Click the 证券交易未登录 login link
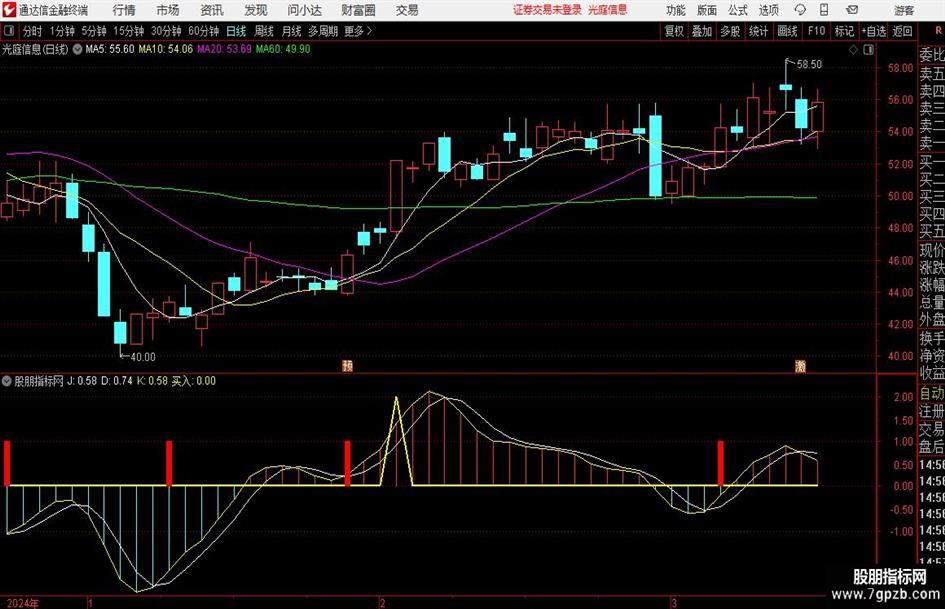Image resolution: width=945 pixels, height=609 pixels. [547, 10]
